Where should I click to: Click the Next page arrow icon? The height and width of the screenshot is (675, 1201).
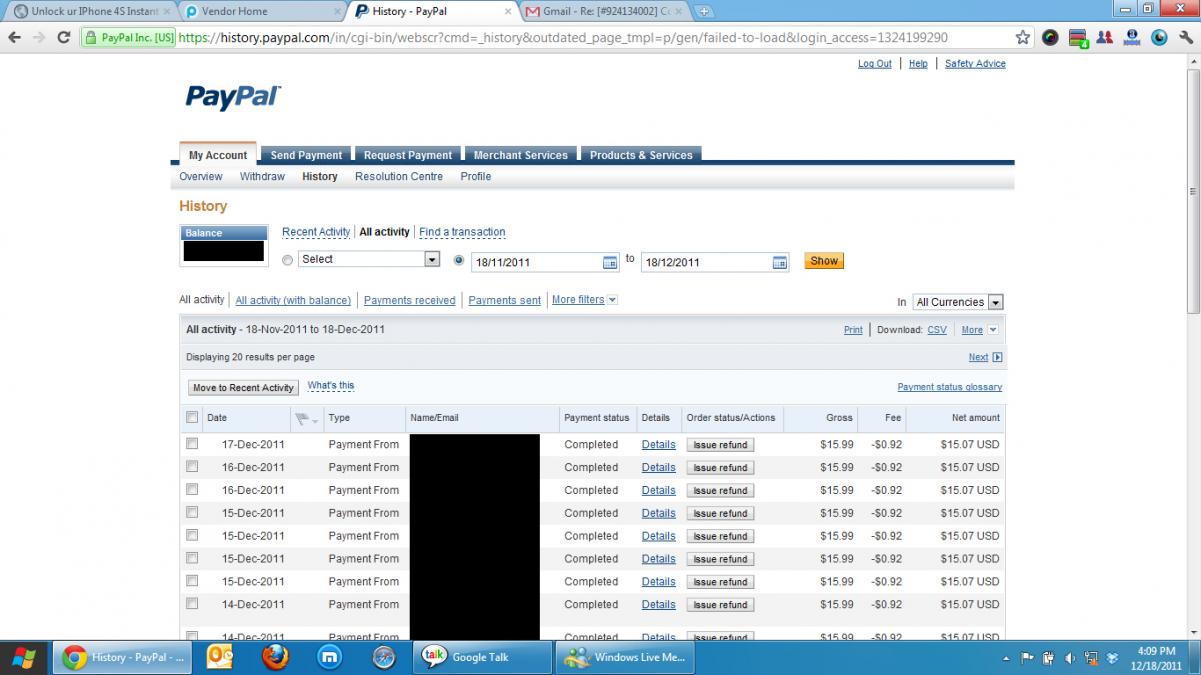(997, 357)
